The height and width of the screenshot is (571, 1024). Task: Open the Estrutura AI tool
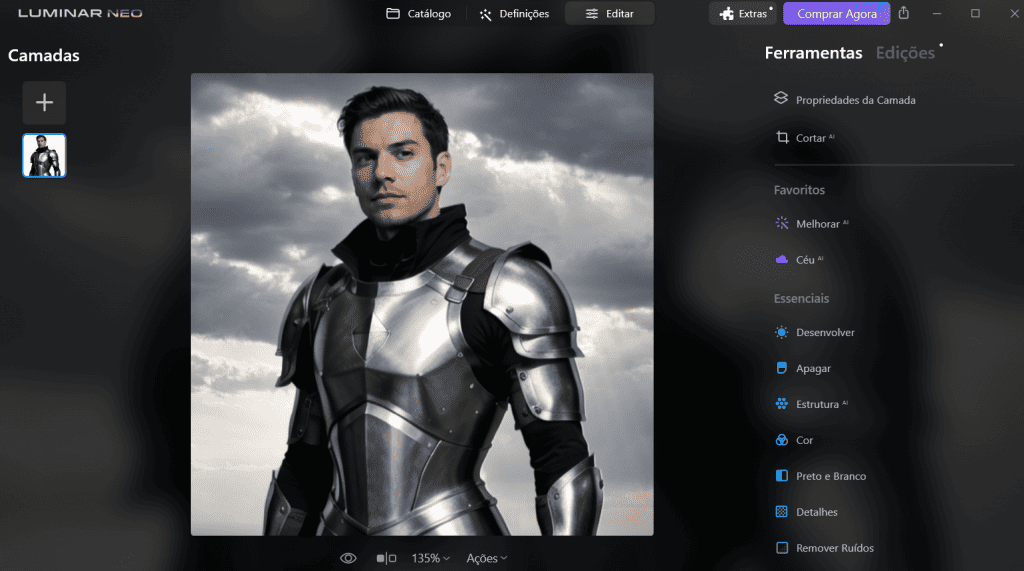tap(817, 404)
